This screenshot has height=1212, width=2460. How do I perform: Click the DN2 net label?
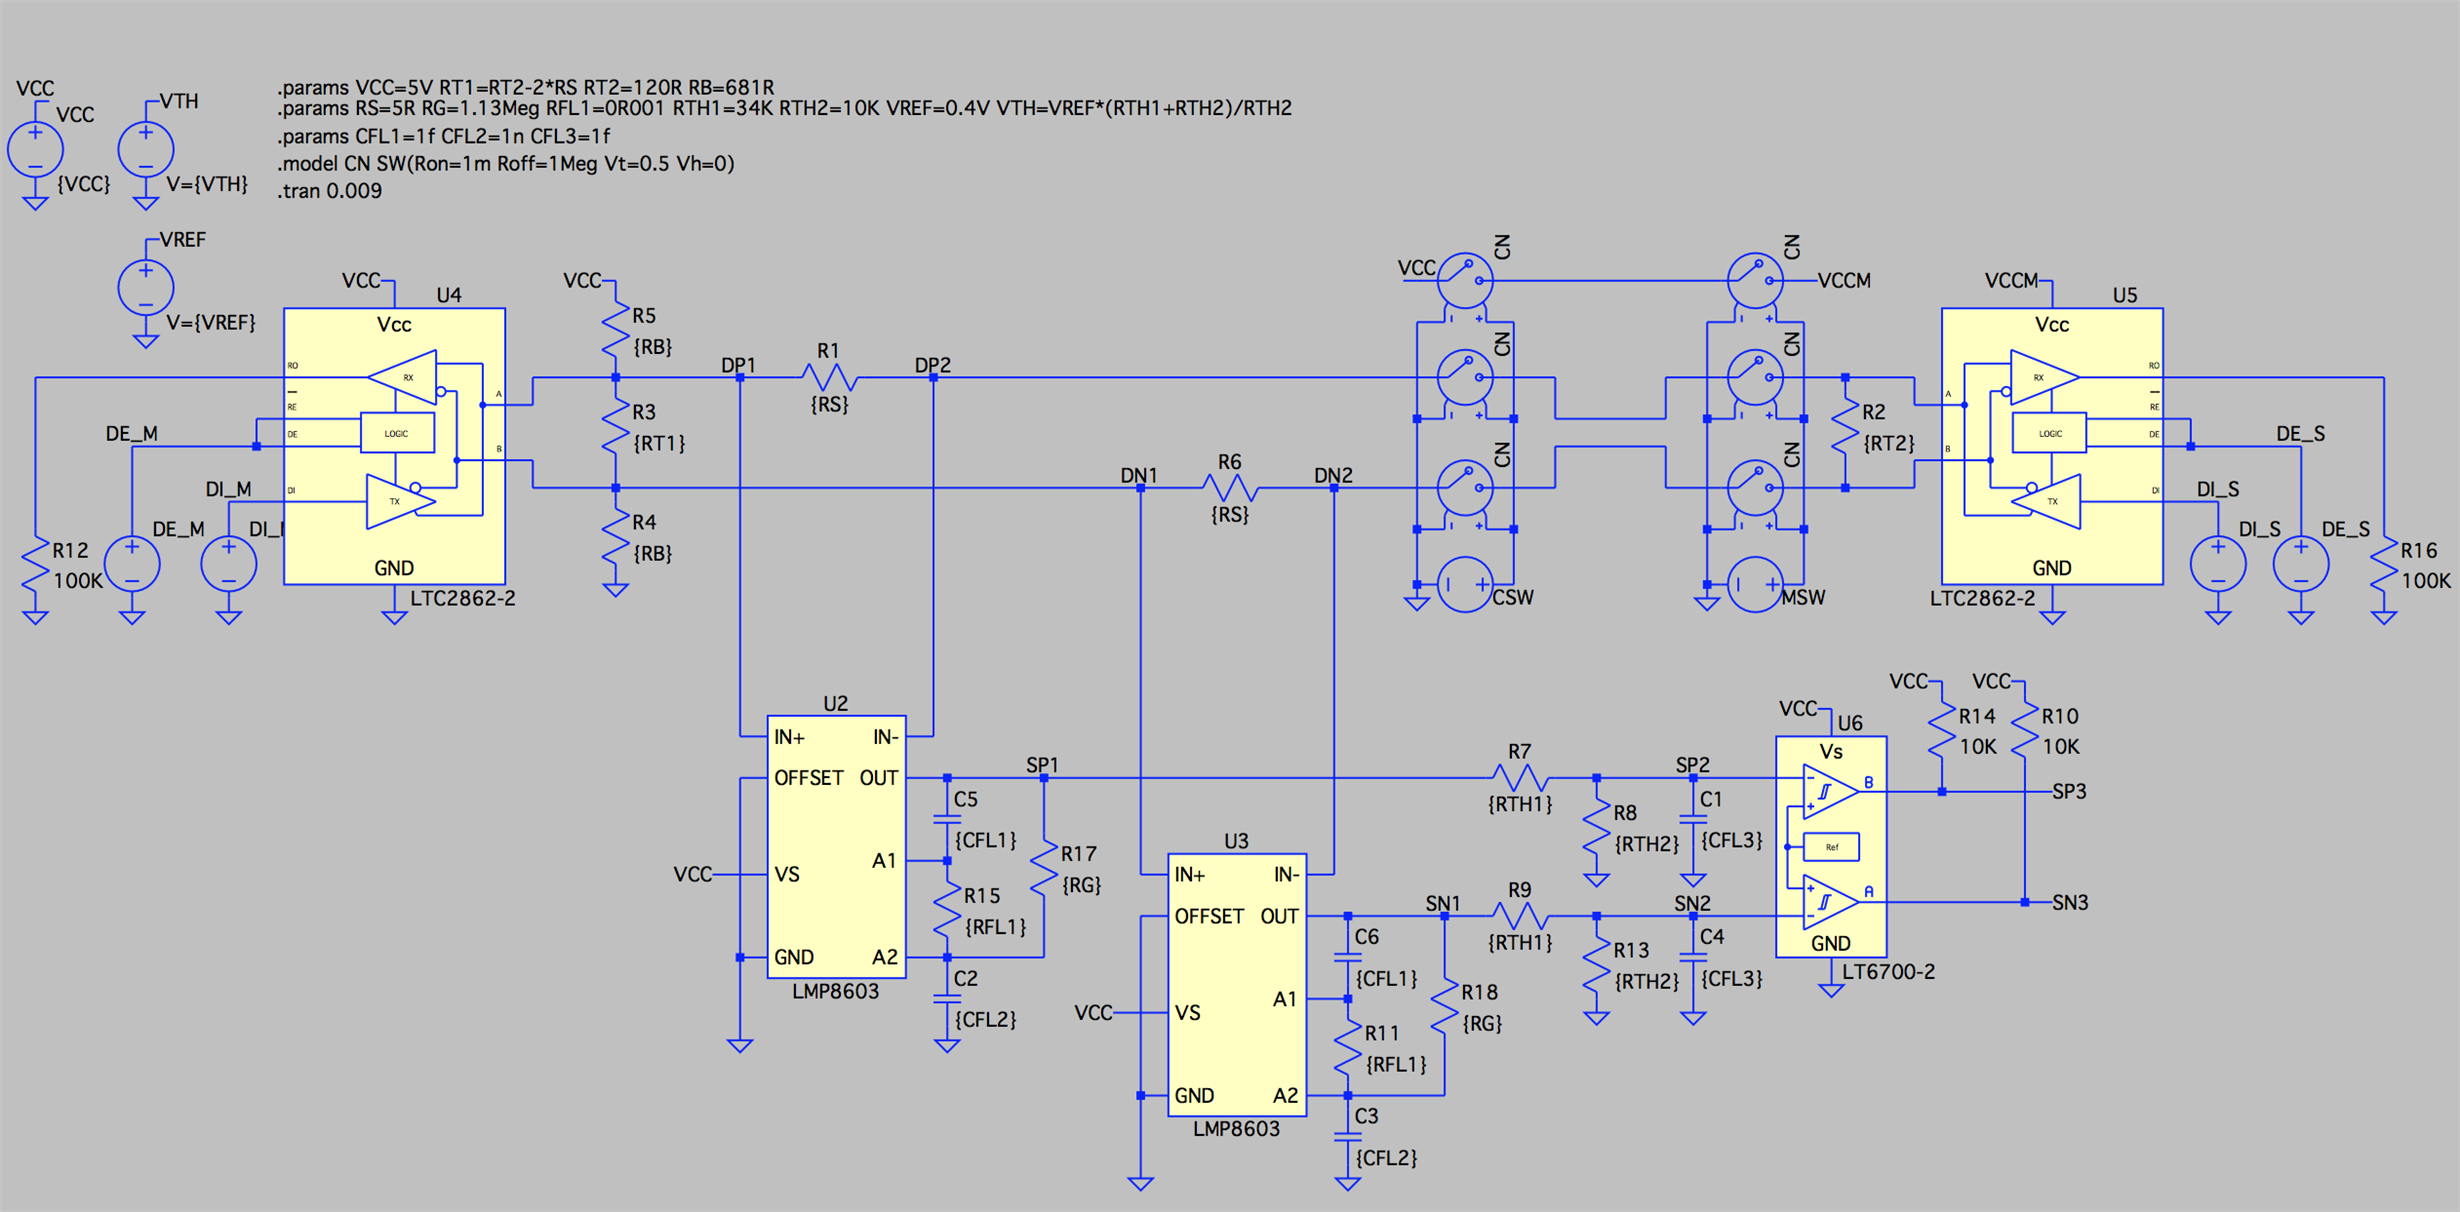pyautogui.click(x=1333, y=475)
